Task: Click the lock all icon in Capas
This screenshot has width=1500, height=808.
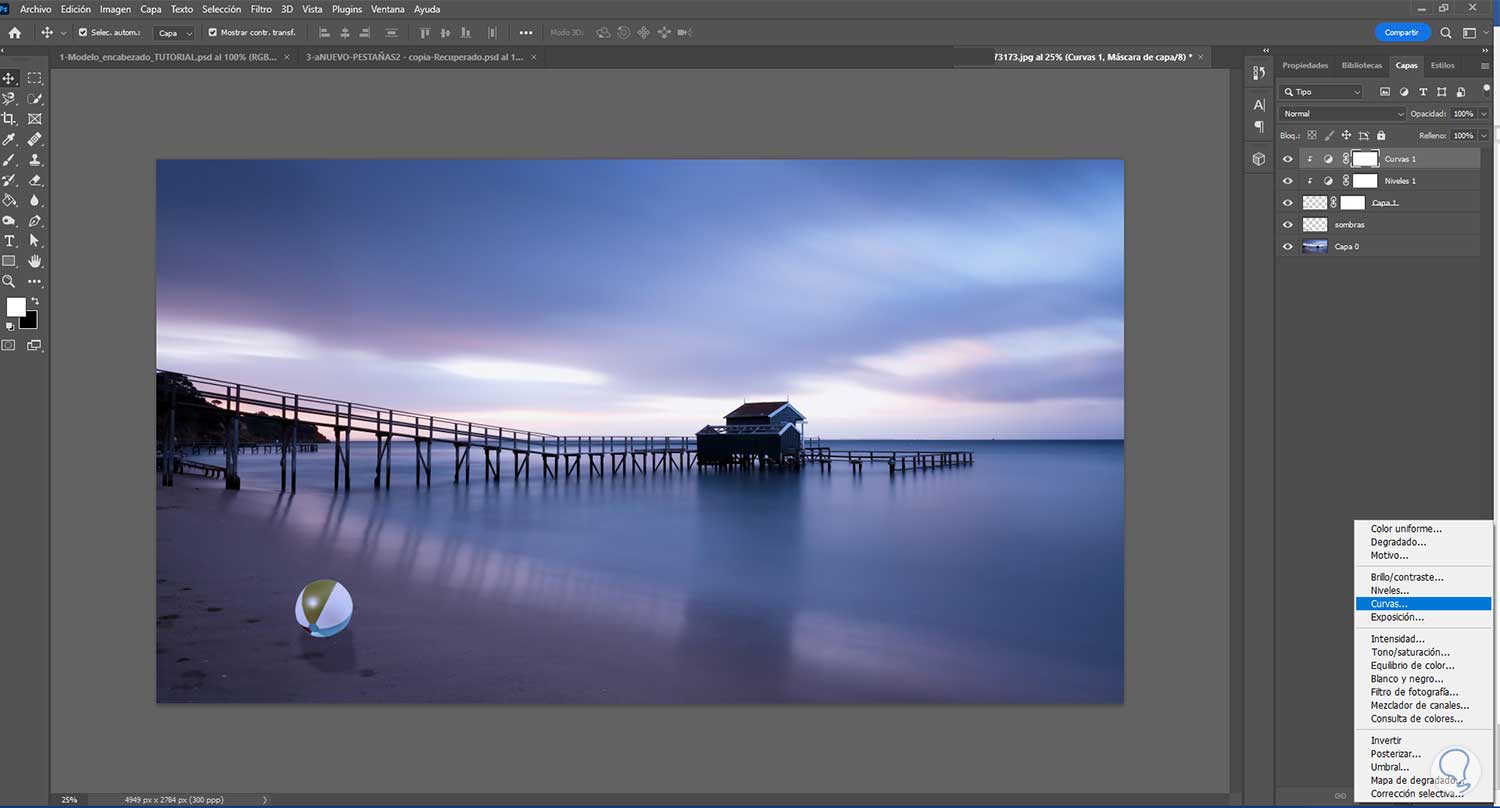Action: pos(1381,135)
